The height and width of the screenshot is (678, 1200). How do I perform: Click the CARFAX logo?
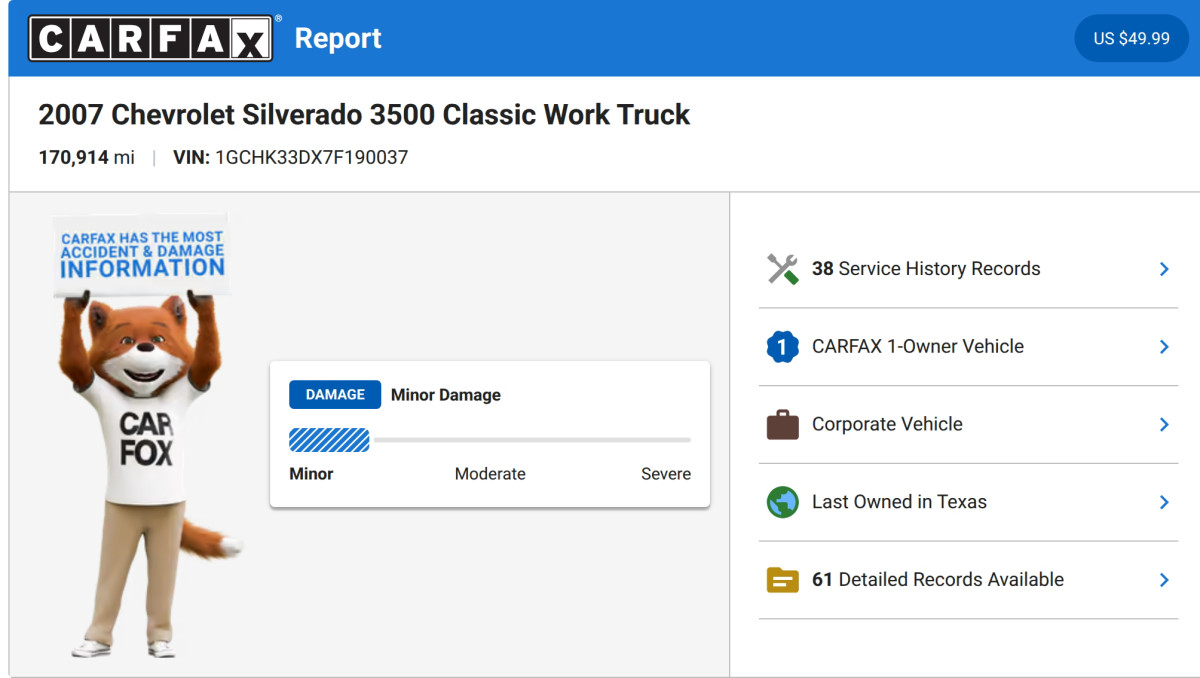[x=151, y=38]
